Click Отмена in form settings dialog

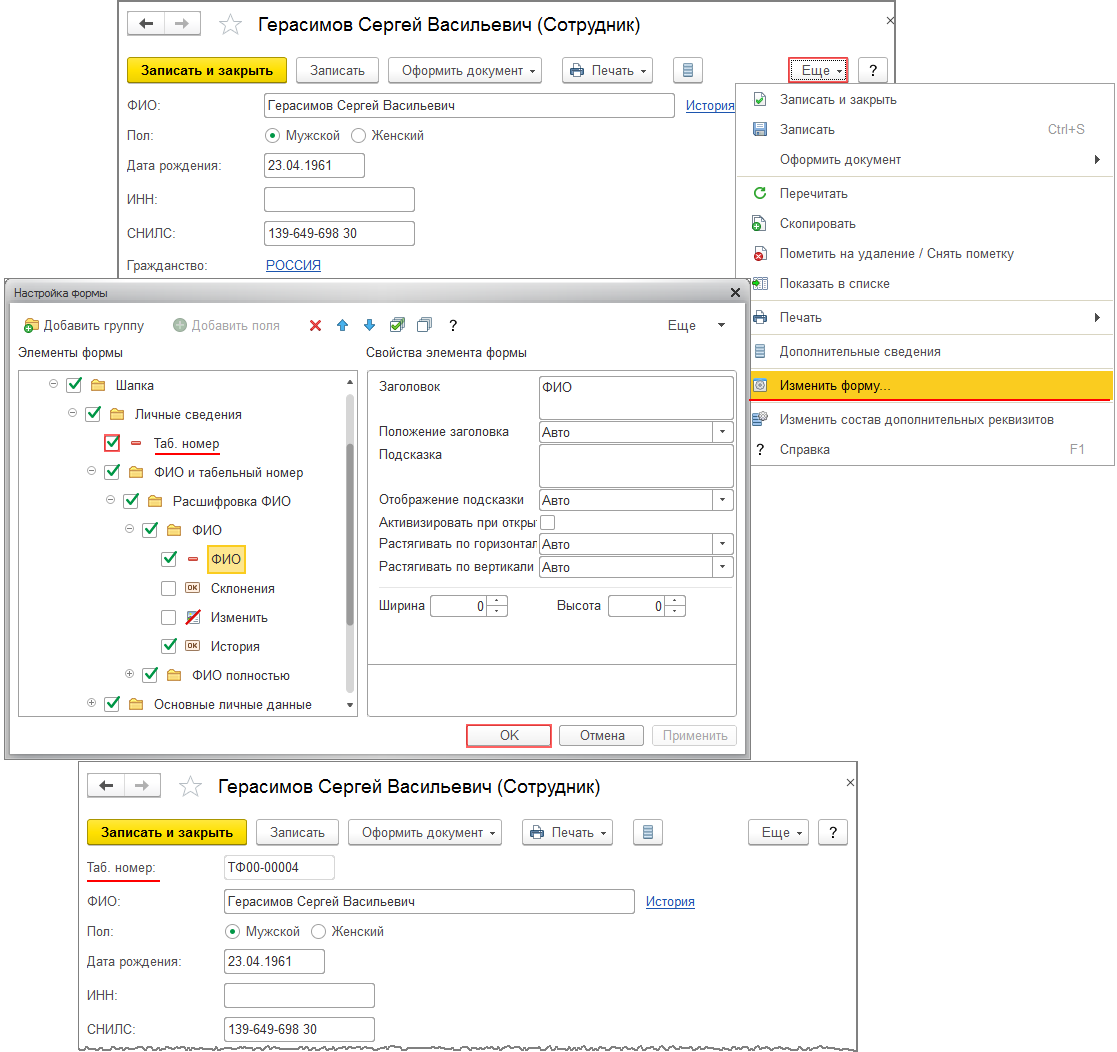(x=602, y=736)
